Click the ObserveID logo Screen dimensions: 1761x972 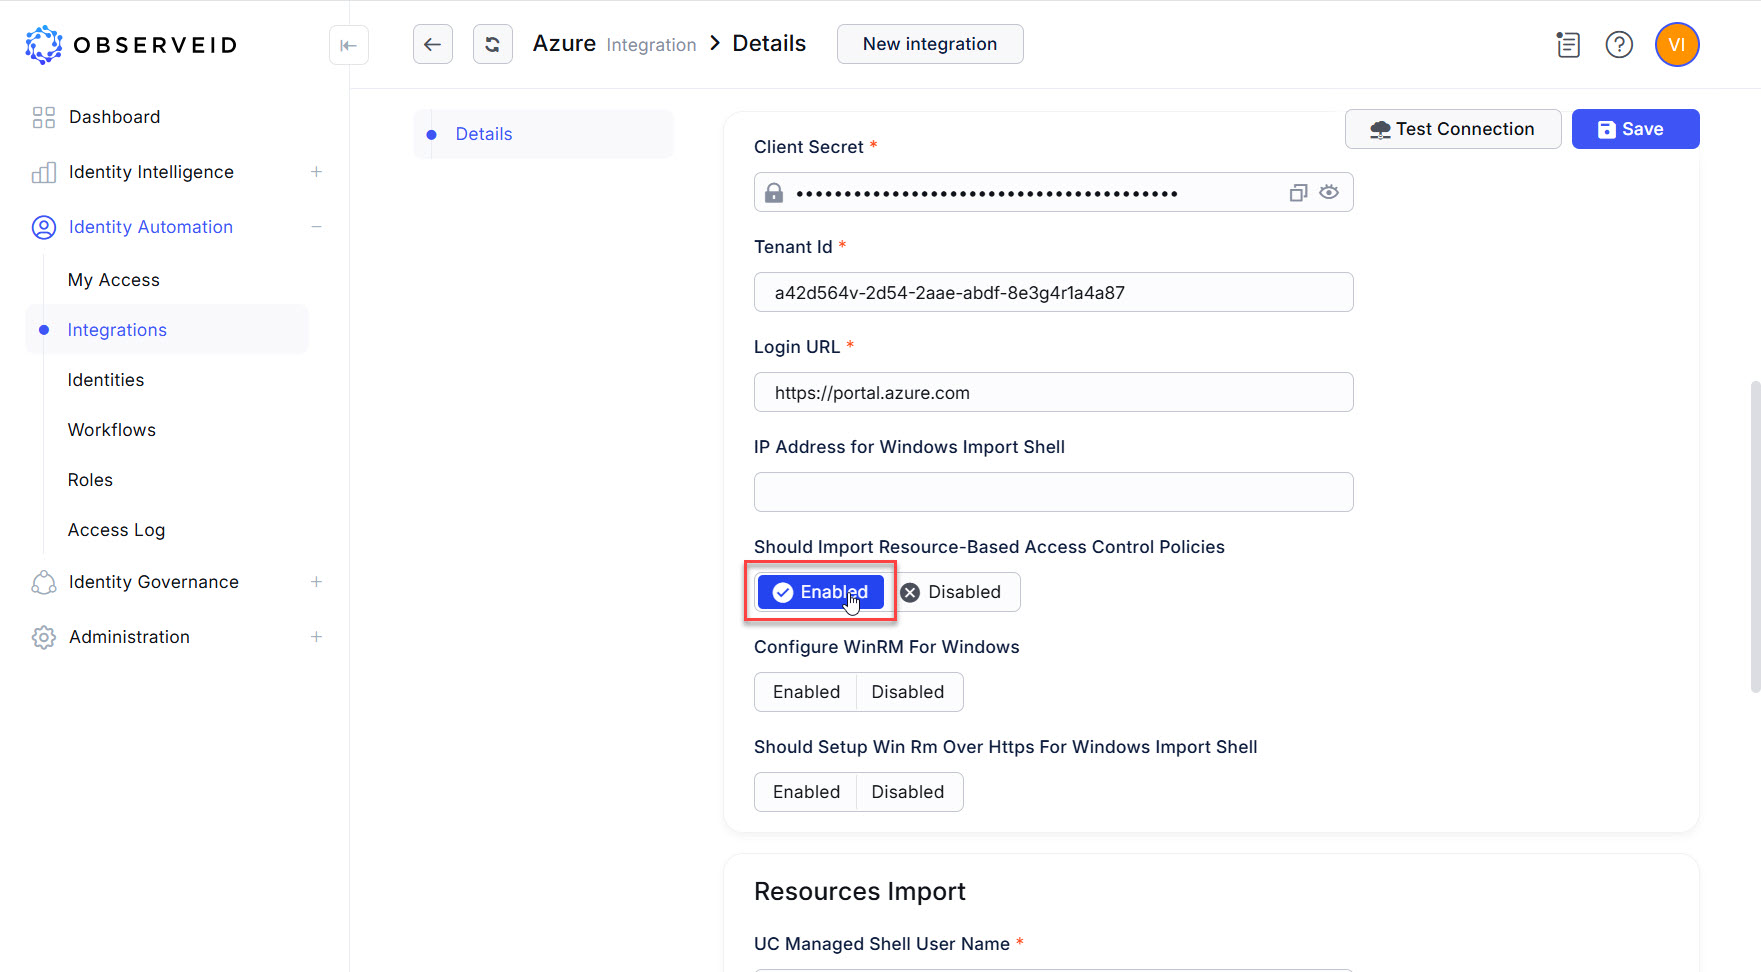131,45
